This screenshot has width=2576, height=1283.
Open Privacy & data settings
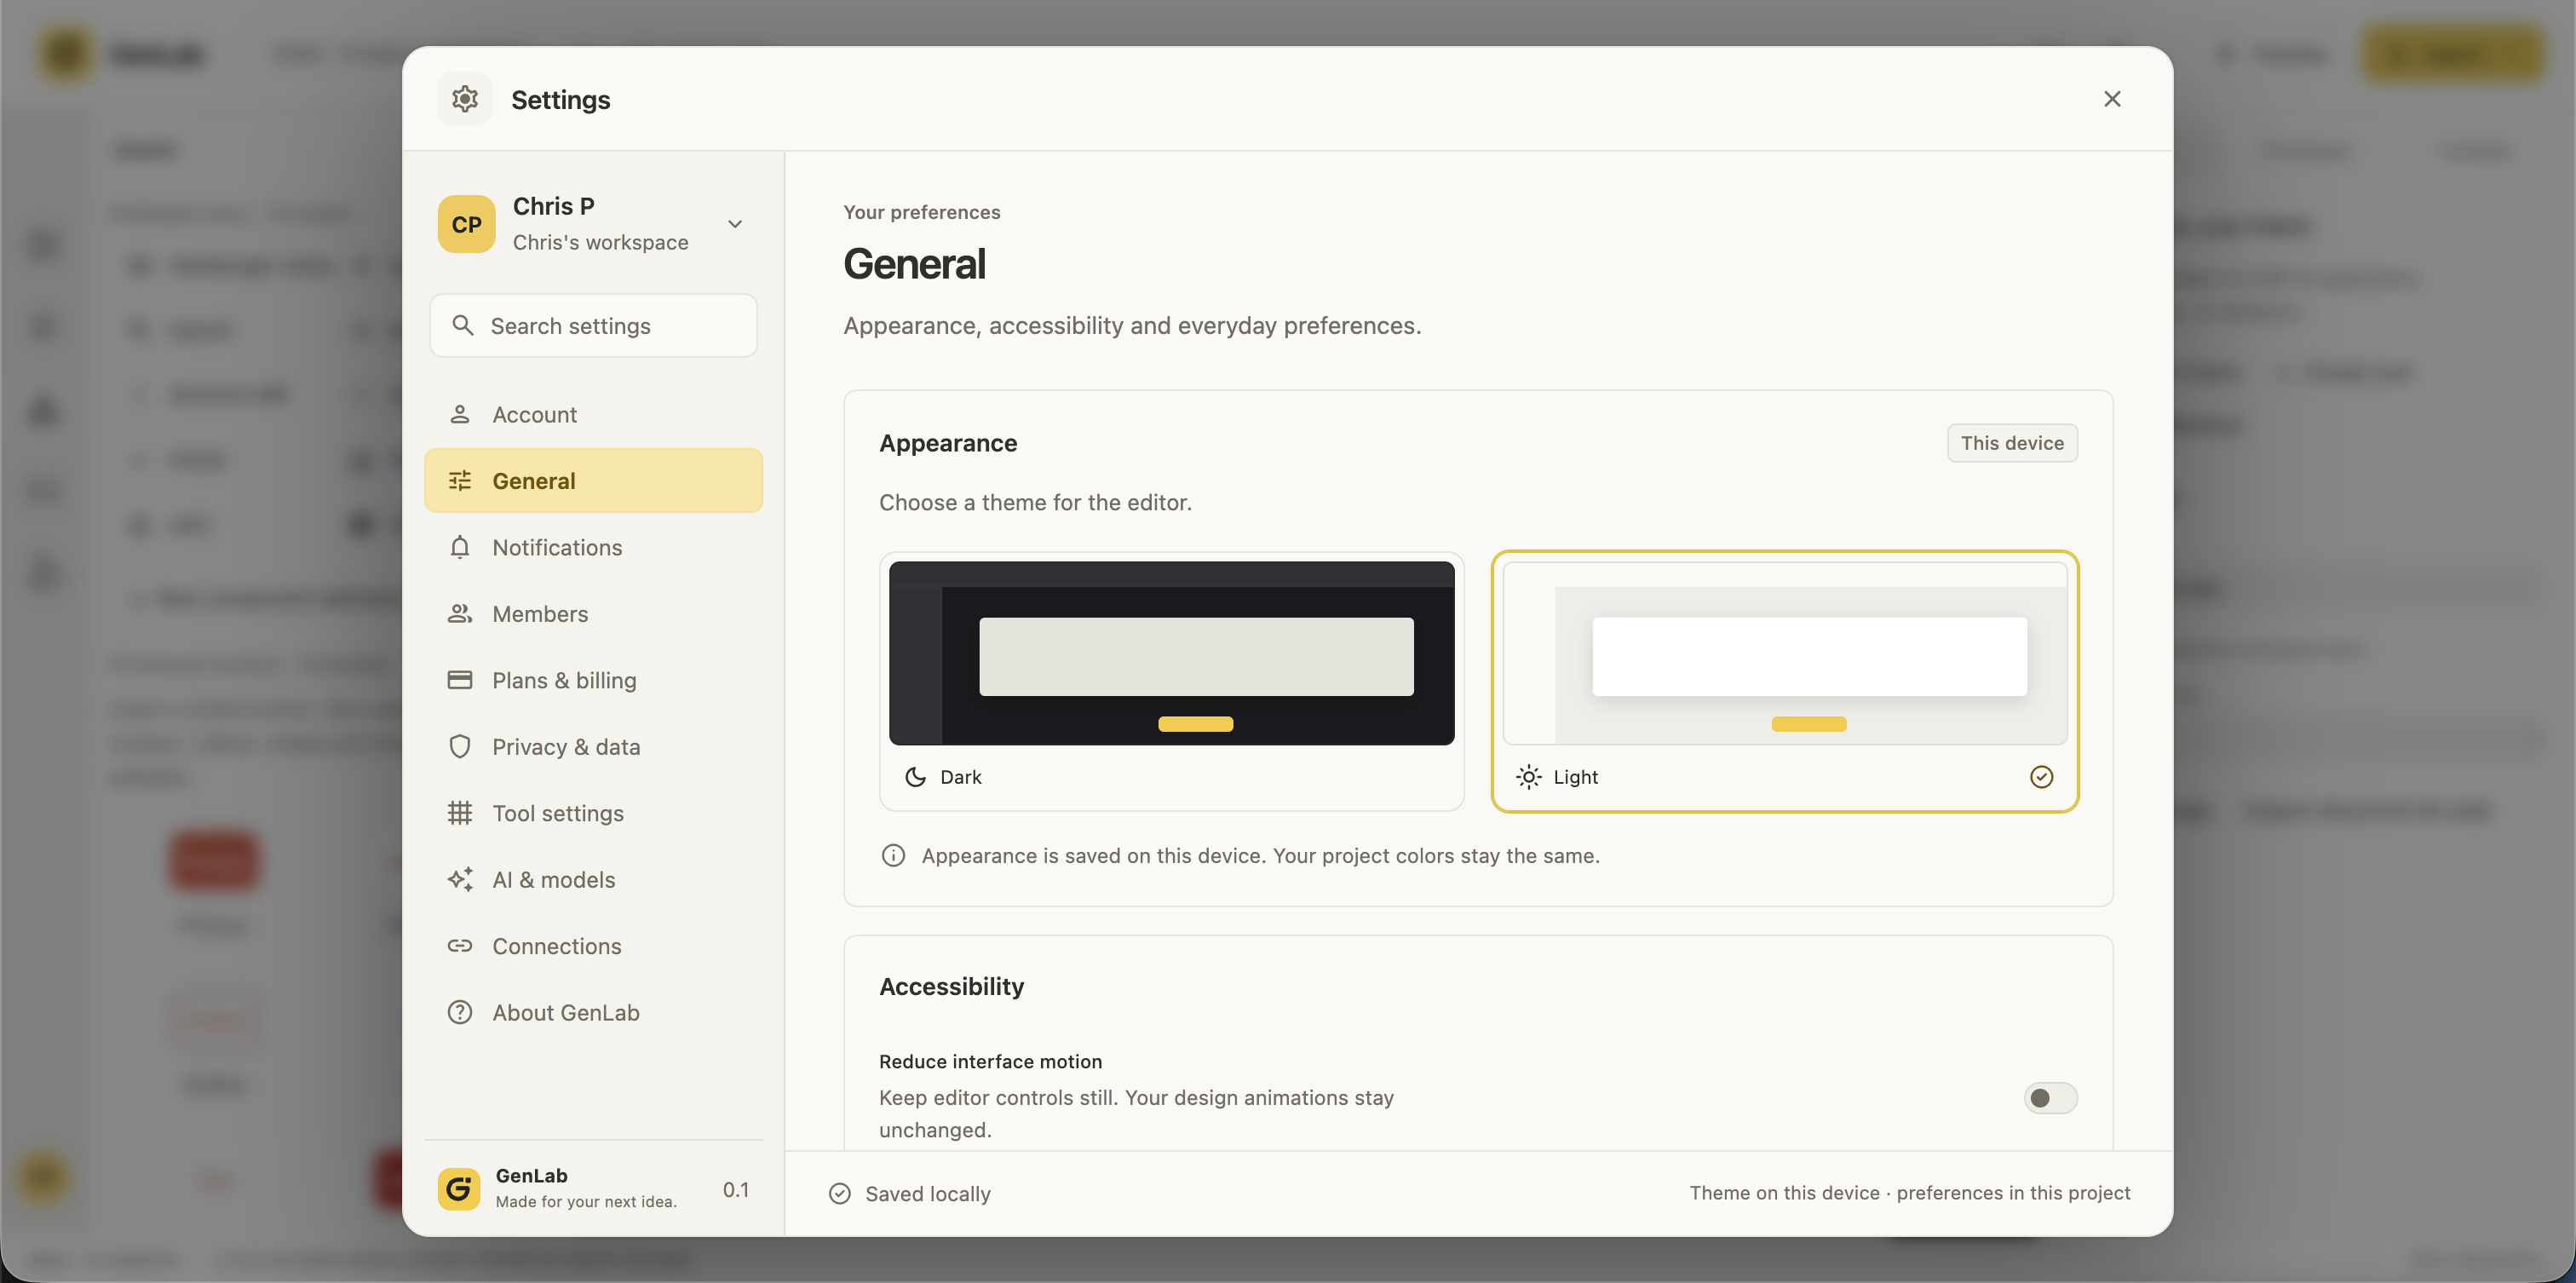coord(593,747)
